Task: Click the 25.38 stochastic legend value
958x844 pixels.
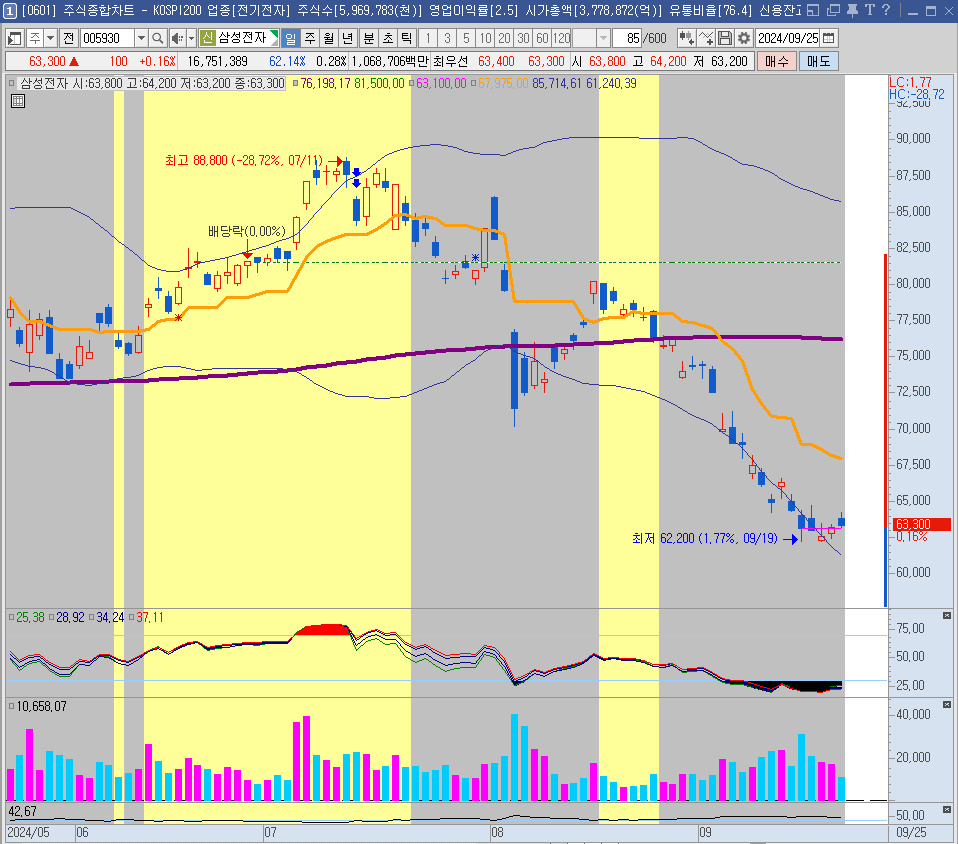Action: tap(31, 617)
